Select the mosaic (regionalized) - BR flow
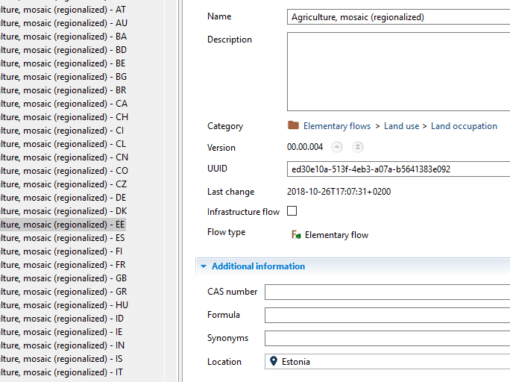510x382 pixels. pyautogui.click(x=63, y=90)
